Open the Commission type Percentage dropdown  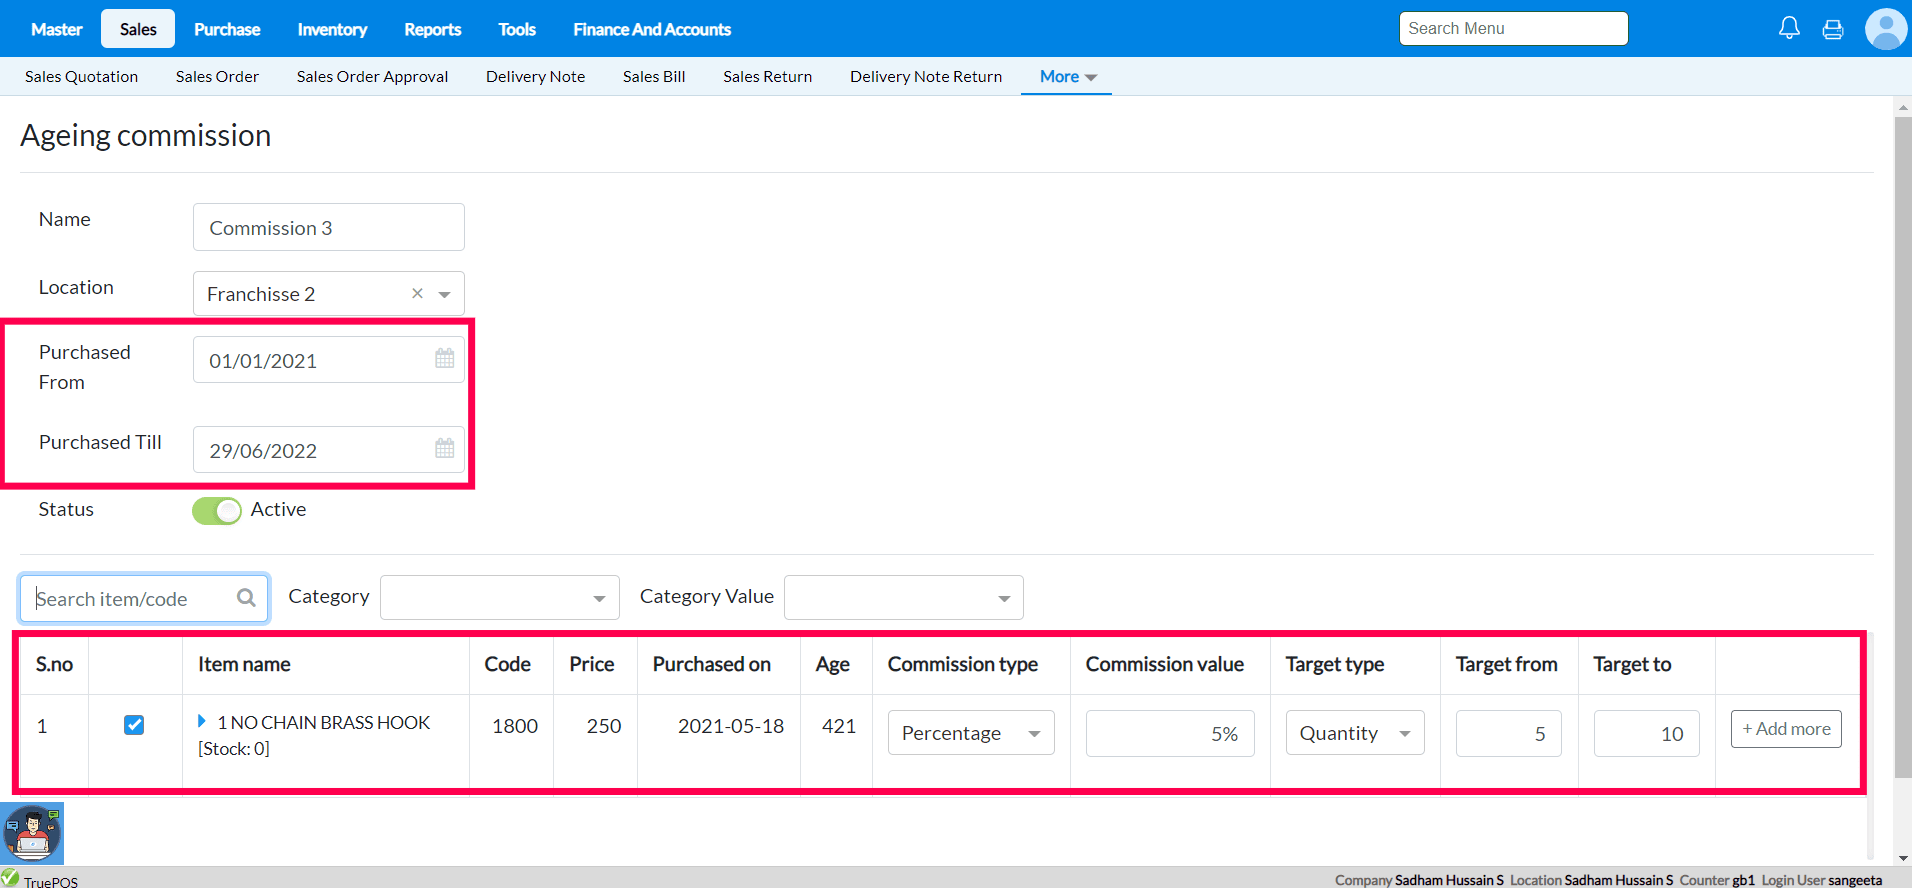[x=970, y=733]
